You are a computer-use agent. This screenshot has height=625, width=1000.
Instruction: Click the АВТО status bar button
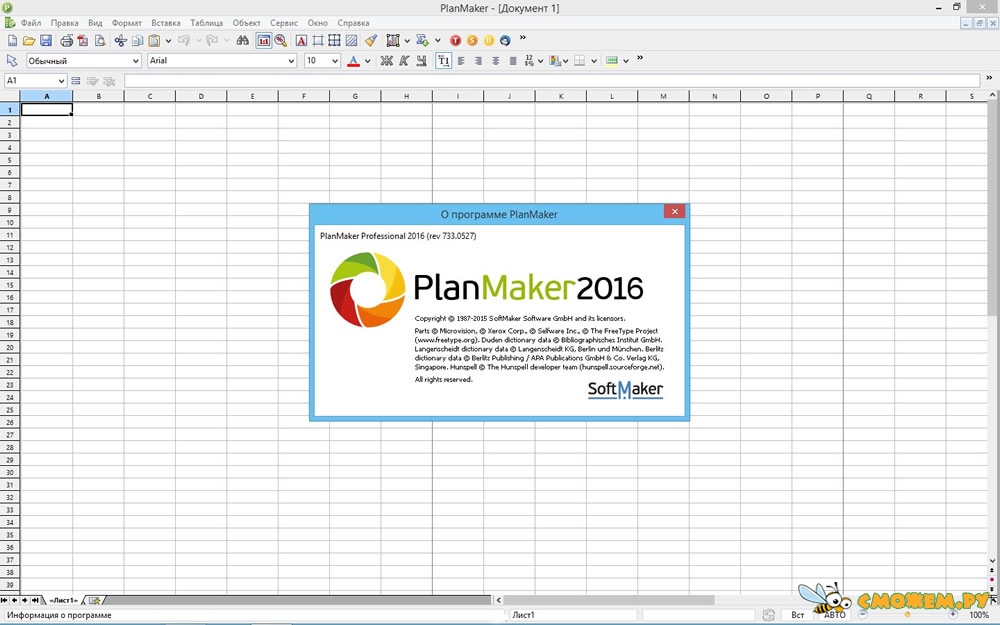pos(834,615)
